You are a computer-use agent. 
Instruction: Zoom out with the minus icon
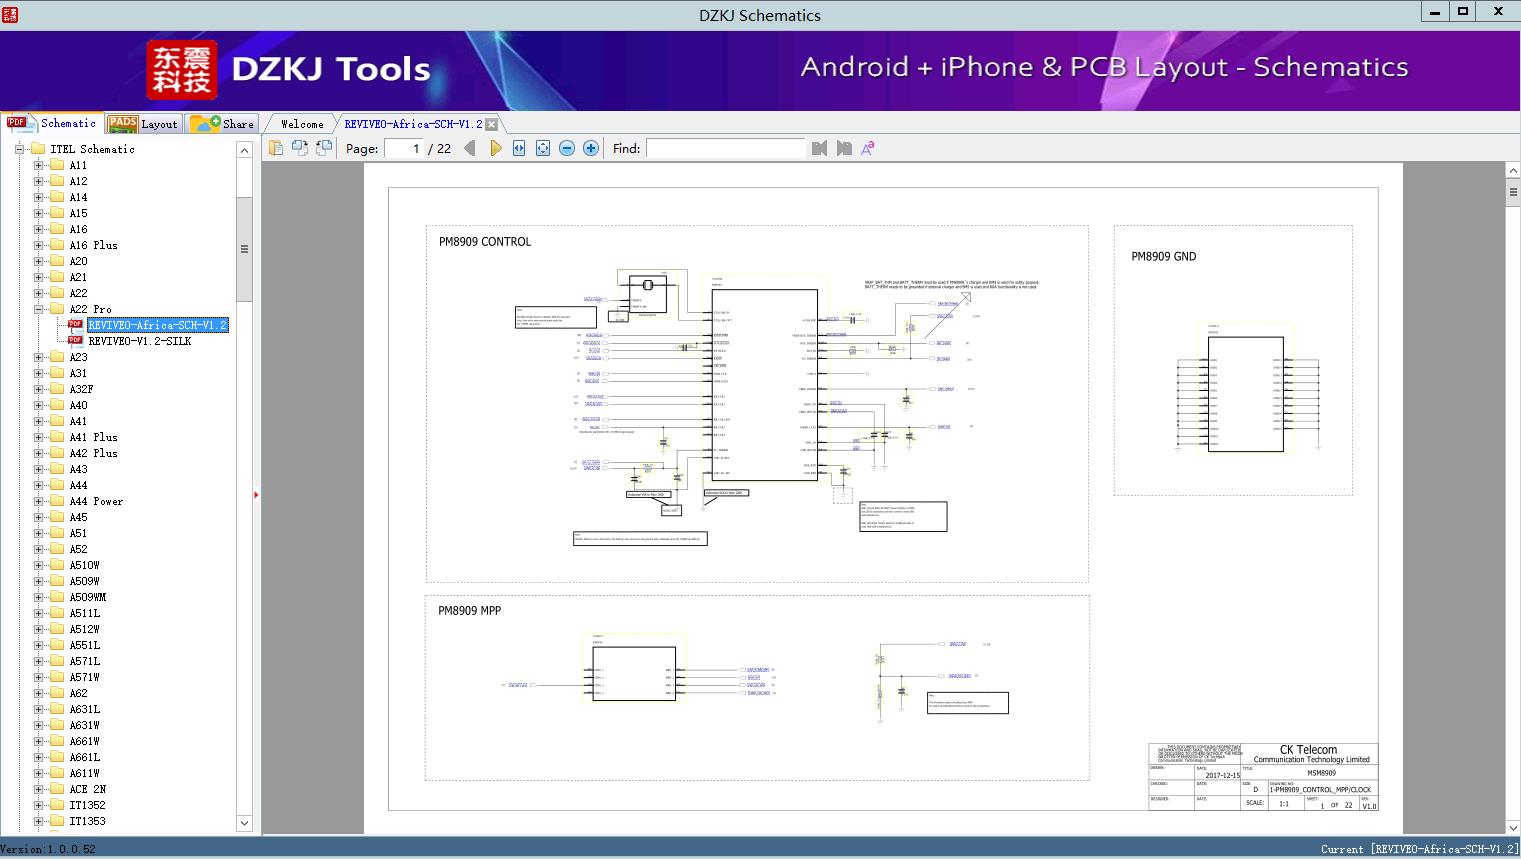pyautogui.click(x=567, y=148)
